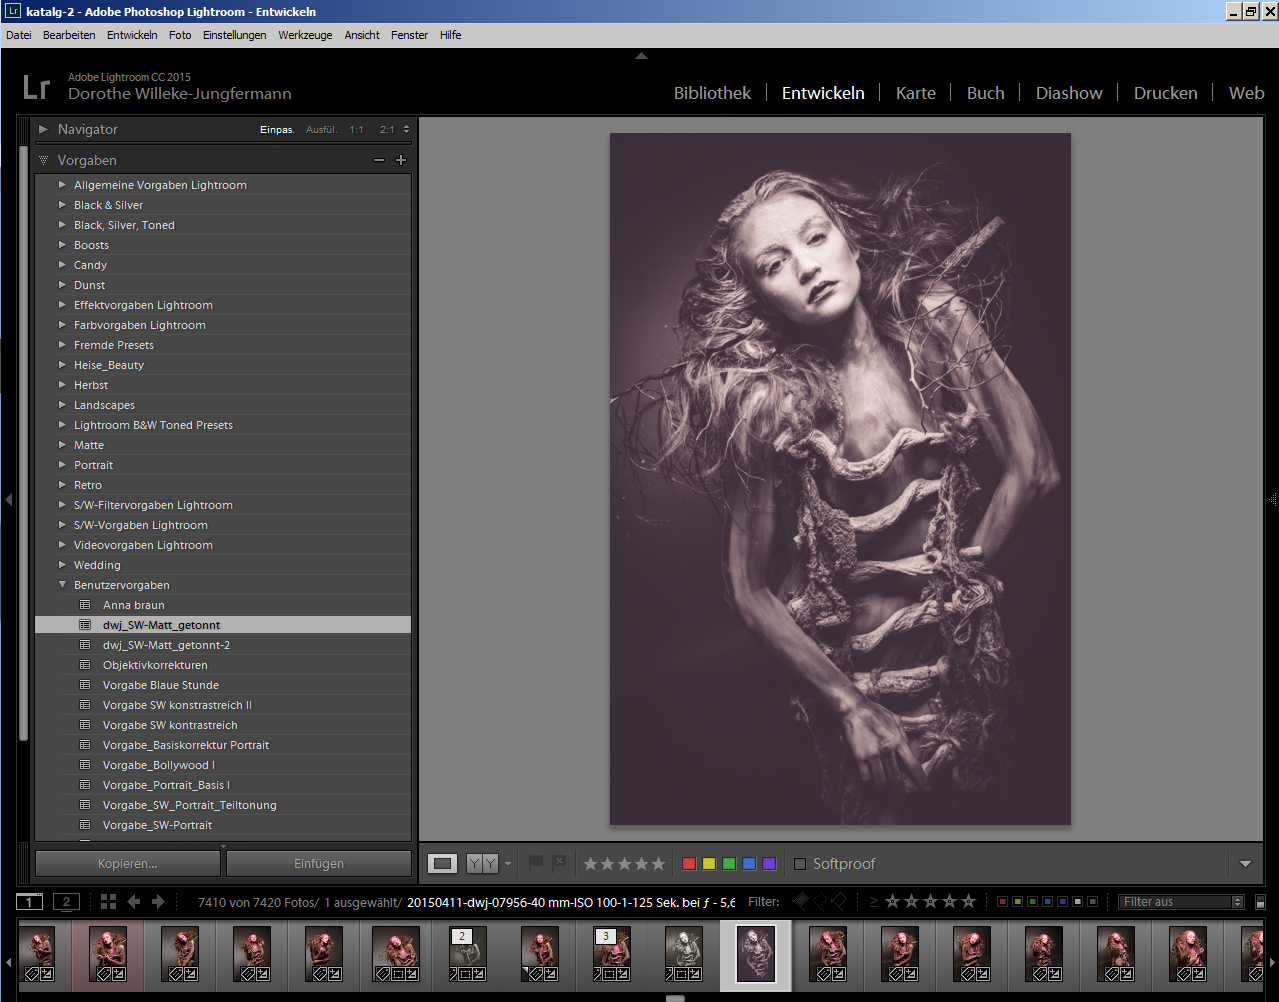The height and width of the screenshot is (1002, 1279).
Task: Set navigator zoom to Ausfül.
Action: (322, 130)
